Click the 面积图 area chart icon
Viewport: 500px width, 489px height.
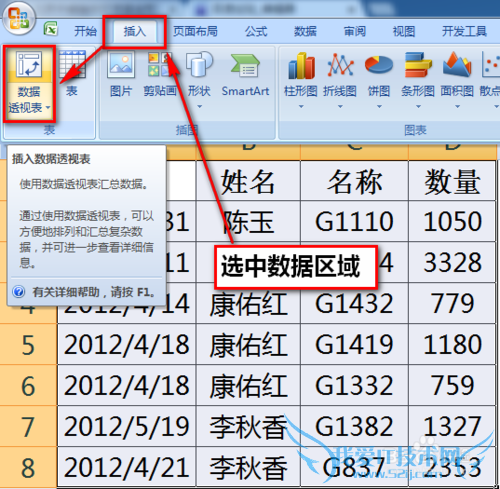457,65
